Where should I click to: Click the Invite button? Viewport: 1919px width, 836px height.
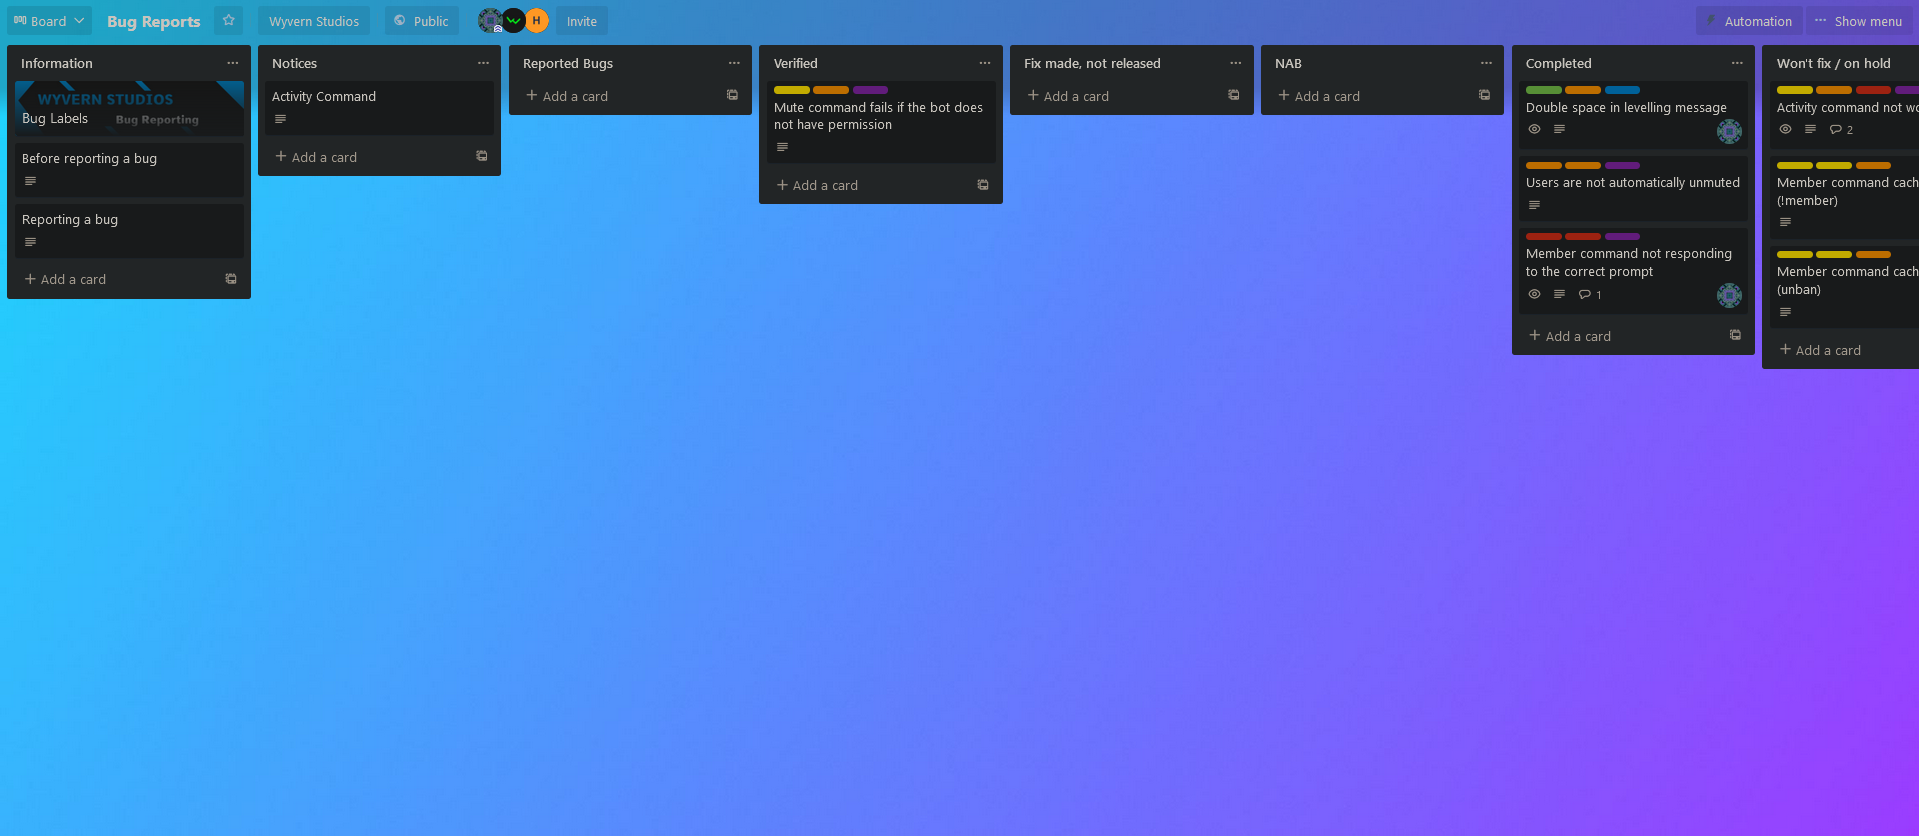click(x=582, y=20)
